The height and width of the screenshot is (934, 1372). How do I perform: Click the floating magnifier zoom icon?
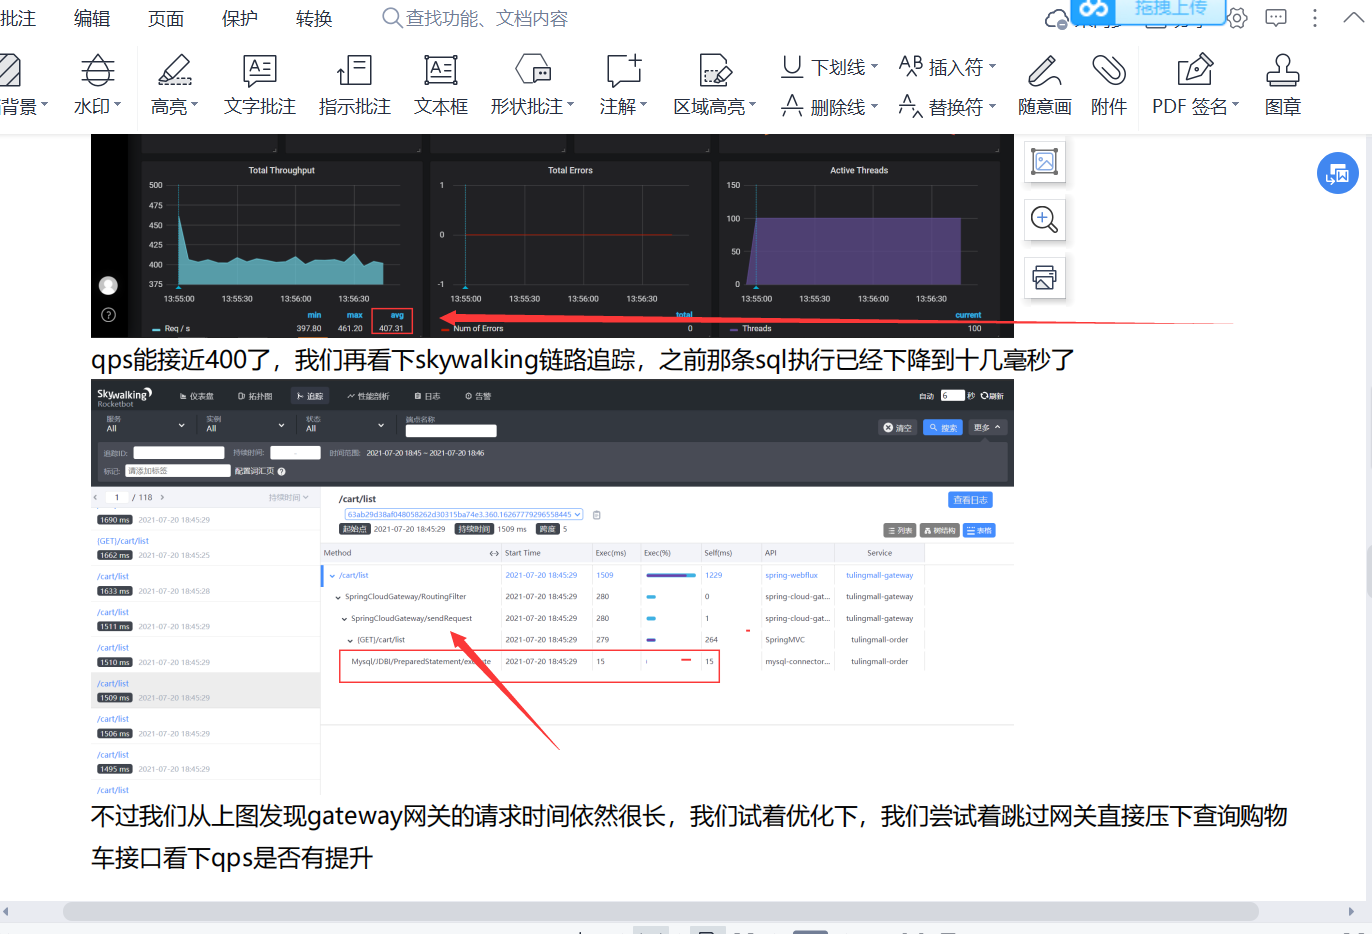pos(1044,219)
